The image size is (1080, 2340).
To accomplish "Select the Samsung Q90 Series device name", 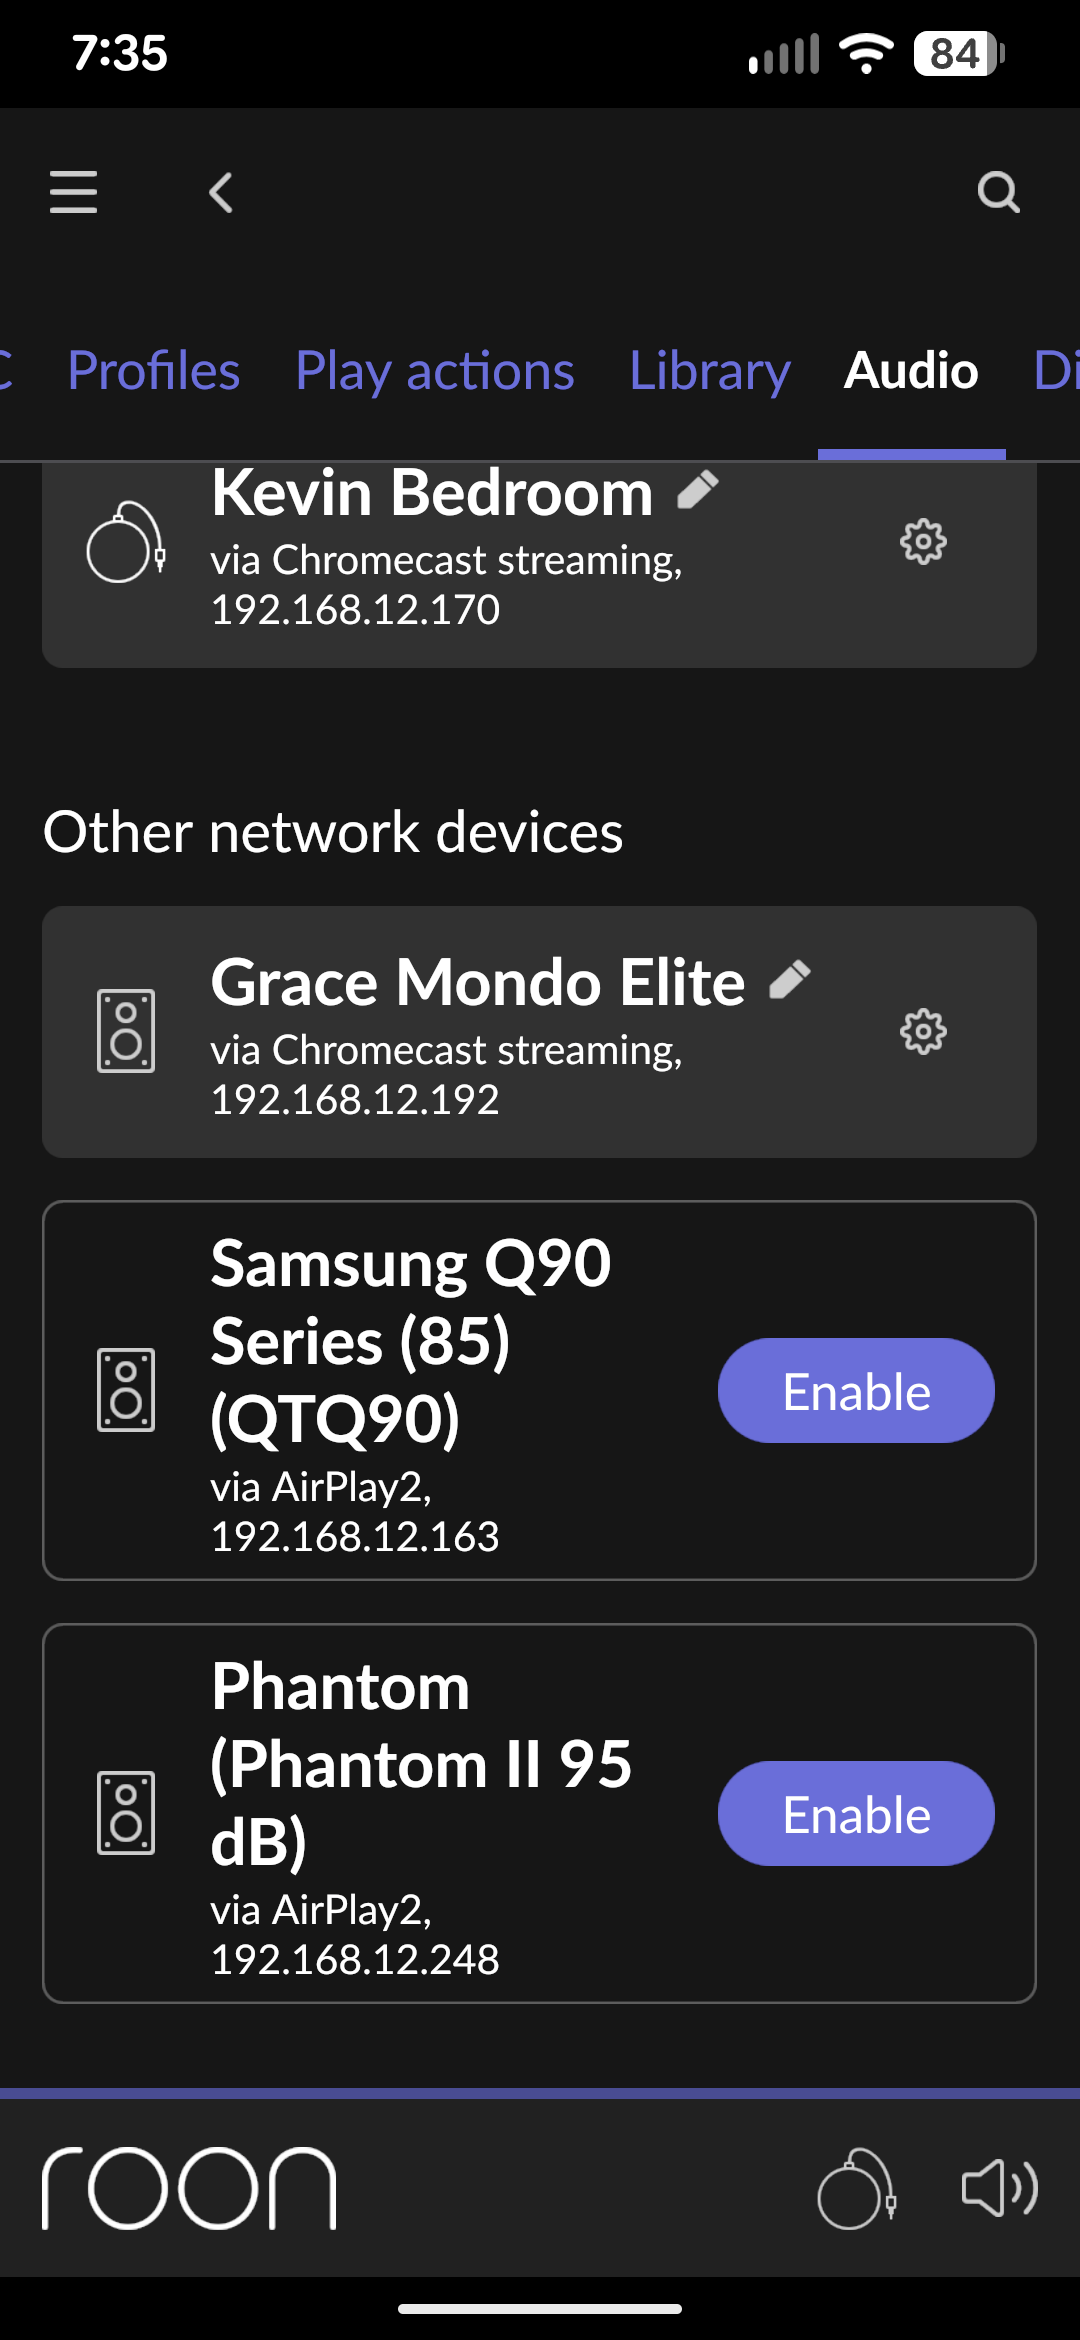I will 410,1340.
